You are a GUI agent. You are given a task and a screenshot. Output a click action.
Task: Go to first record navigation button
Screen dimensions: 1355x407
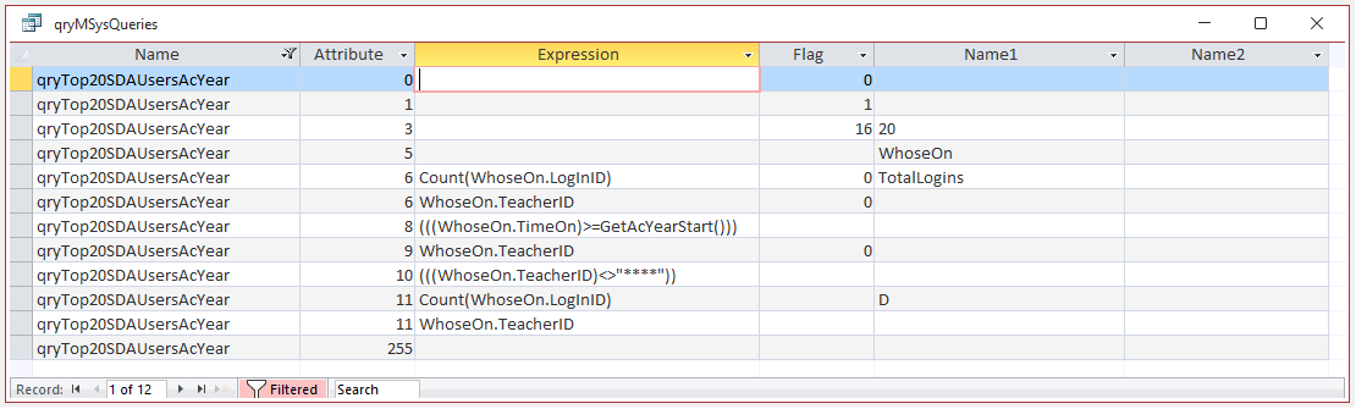[76, 389]
